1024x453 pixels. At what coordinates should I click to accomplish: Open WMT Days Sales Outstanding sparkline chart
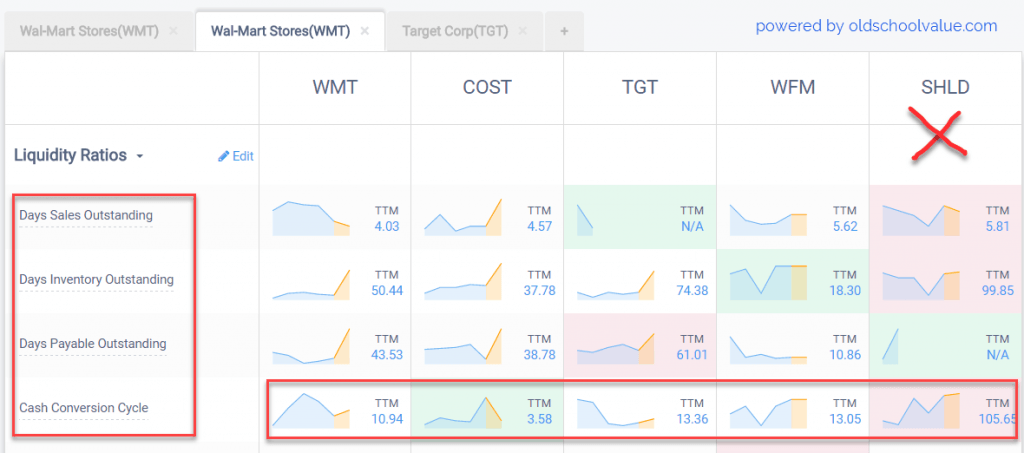pyautogui.click(x=311, y=219)
